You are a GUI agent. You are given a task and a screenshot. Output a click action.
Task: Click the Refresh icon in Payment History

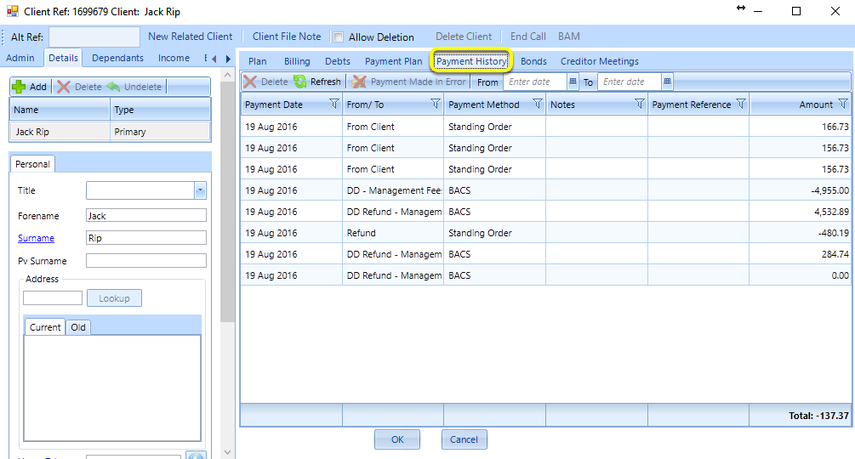coord(300,82)
